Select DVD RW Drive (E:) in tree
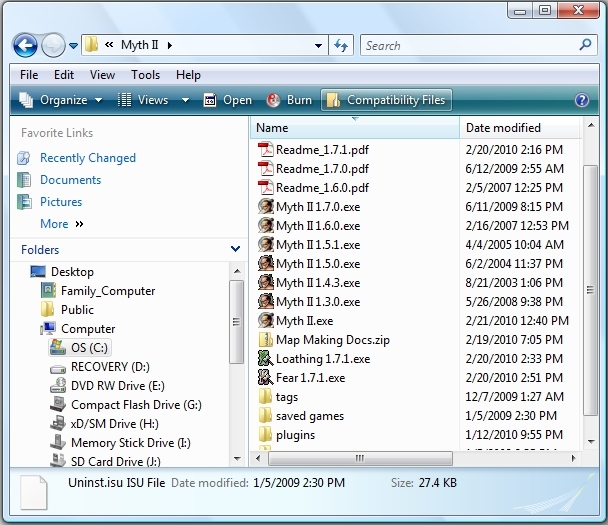608x525 pixels. (x=117, y=386)
